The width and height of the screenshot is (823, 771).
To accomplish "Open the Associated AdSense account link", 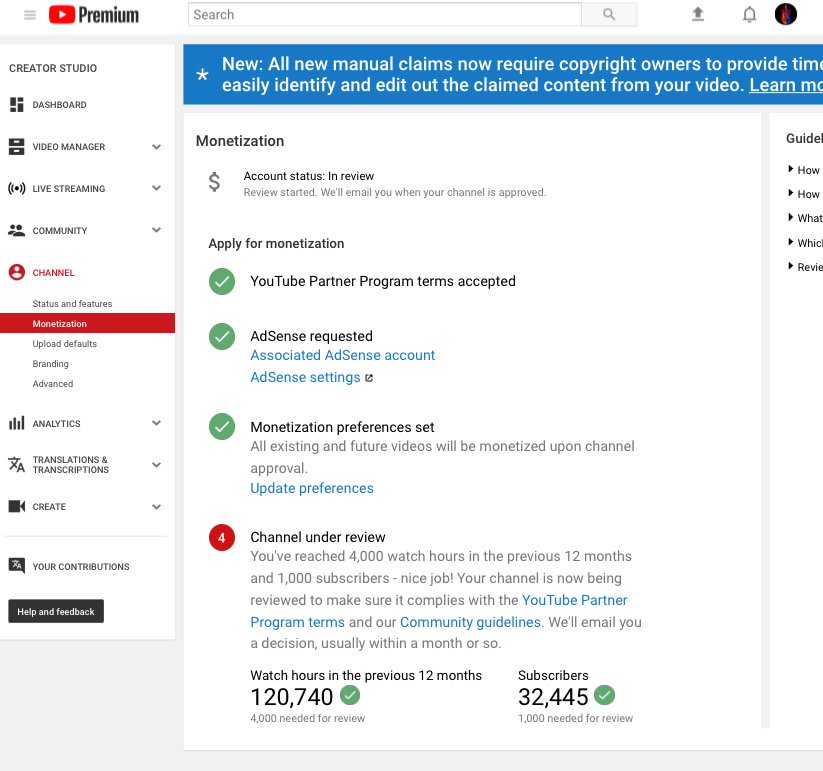I will (342, 355).
